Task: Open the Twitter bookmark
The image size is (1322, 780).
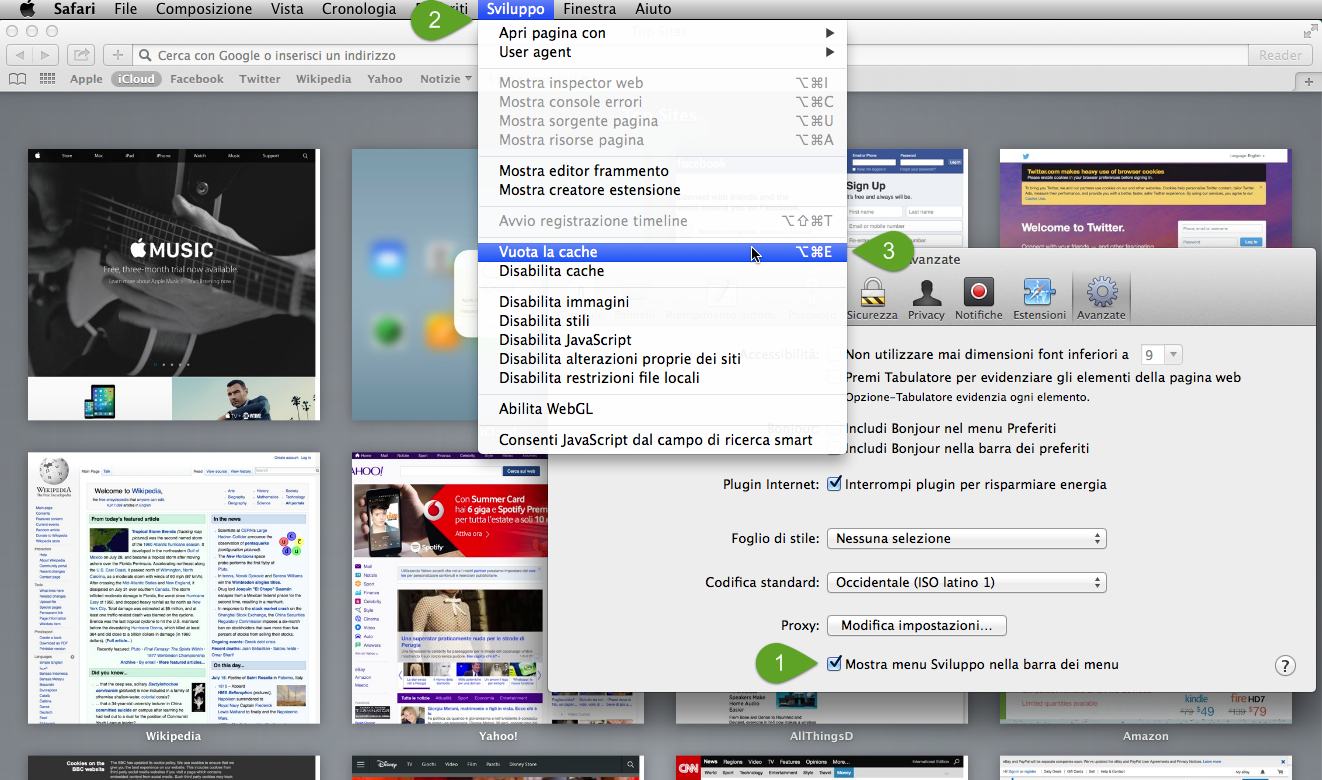Action: point(260,79)
